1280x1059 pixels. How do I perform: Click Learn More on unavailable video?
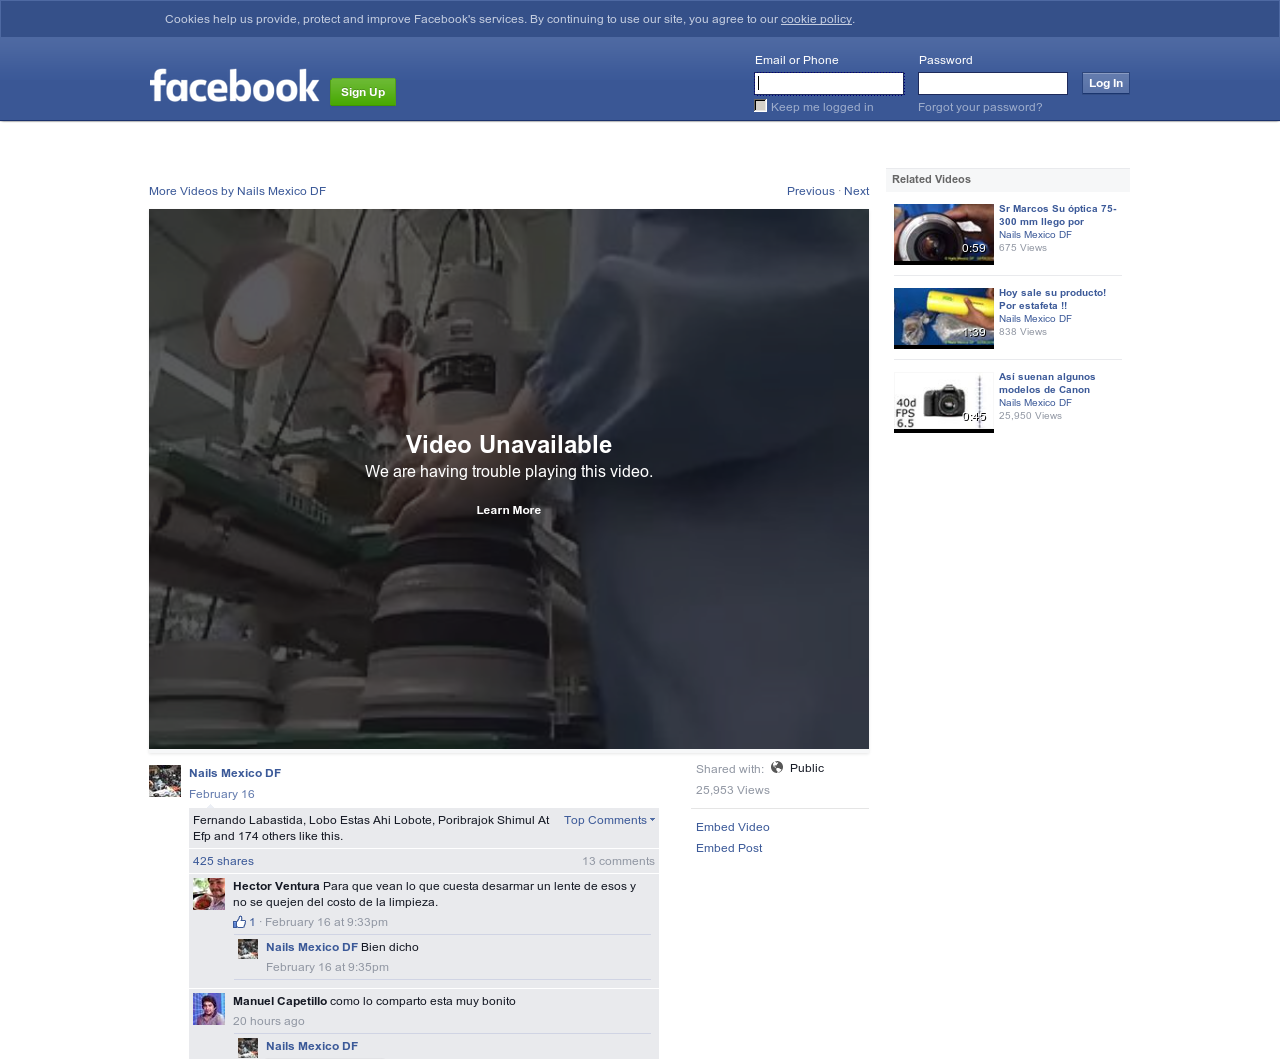pos(509,510)
